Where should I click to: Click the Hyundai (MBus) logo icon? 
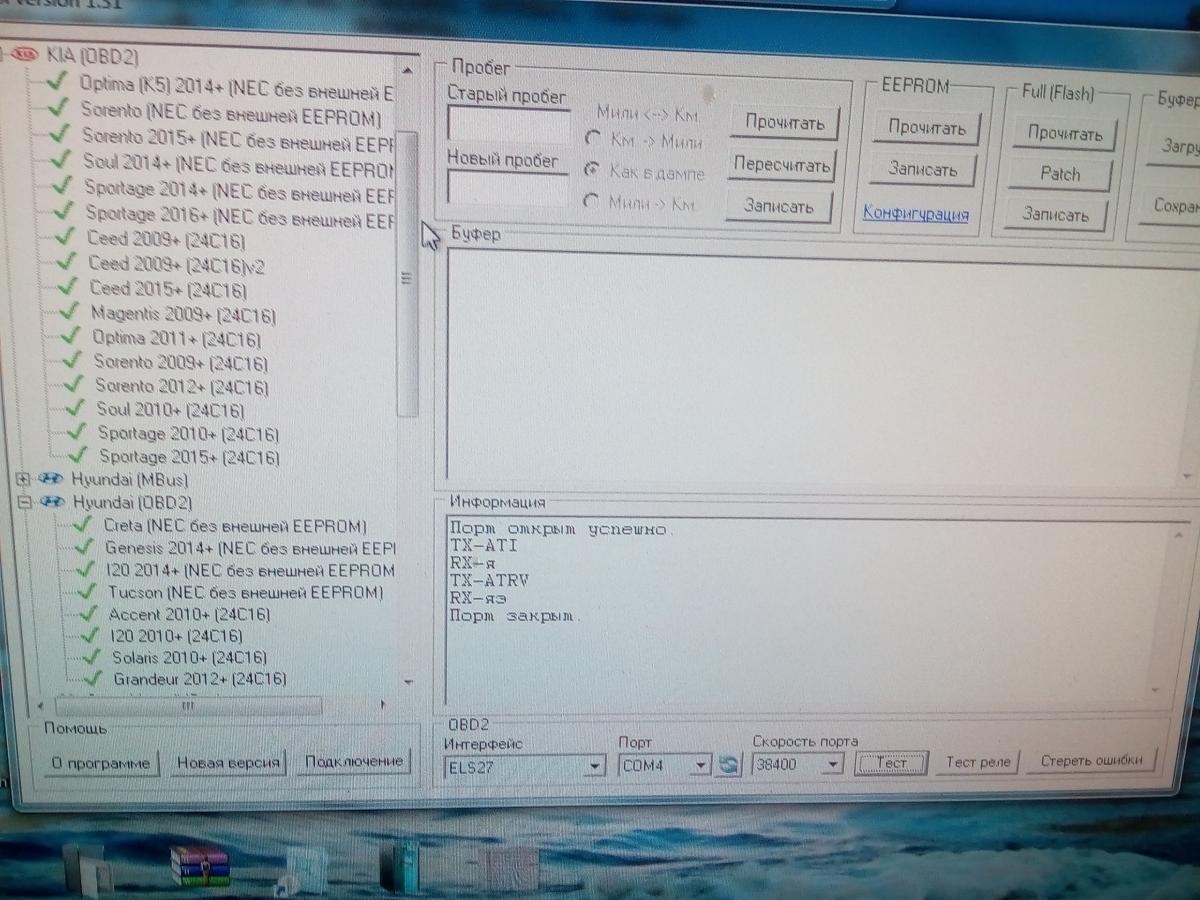[52, 480]
